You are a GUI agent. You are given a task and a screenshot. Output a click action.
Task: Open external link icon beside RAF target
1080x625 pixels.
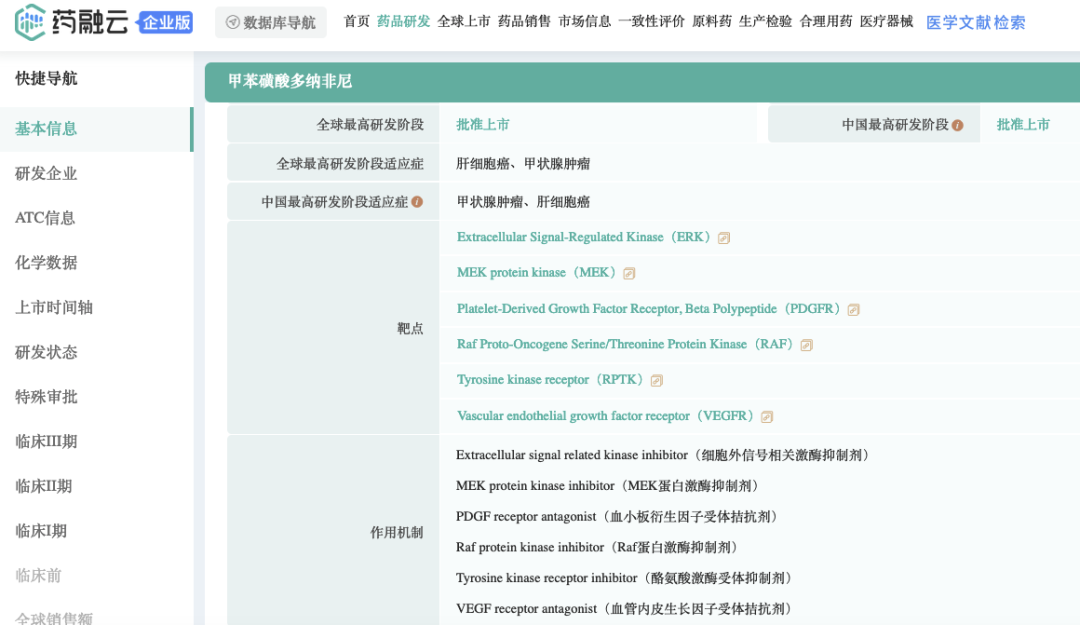(x=806, y=345)
